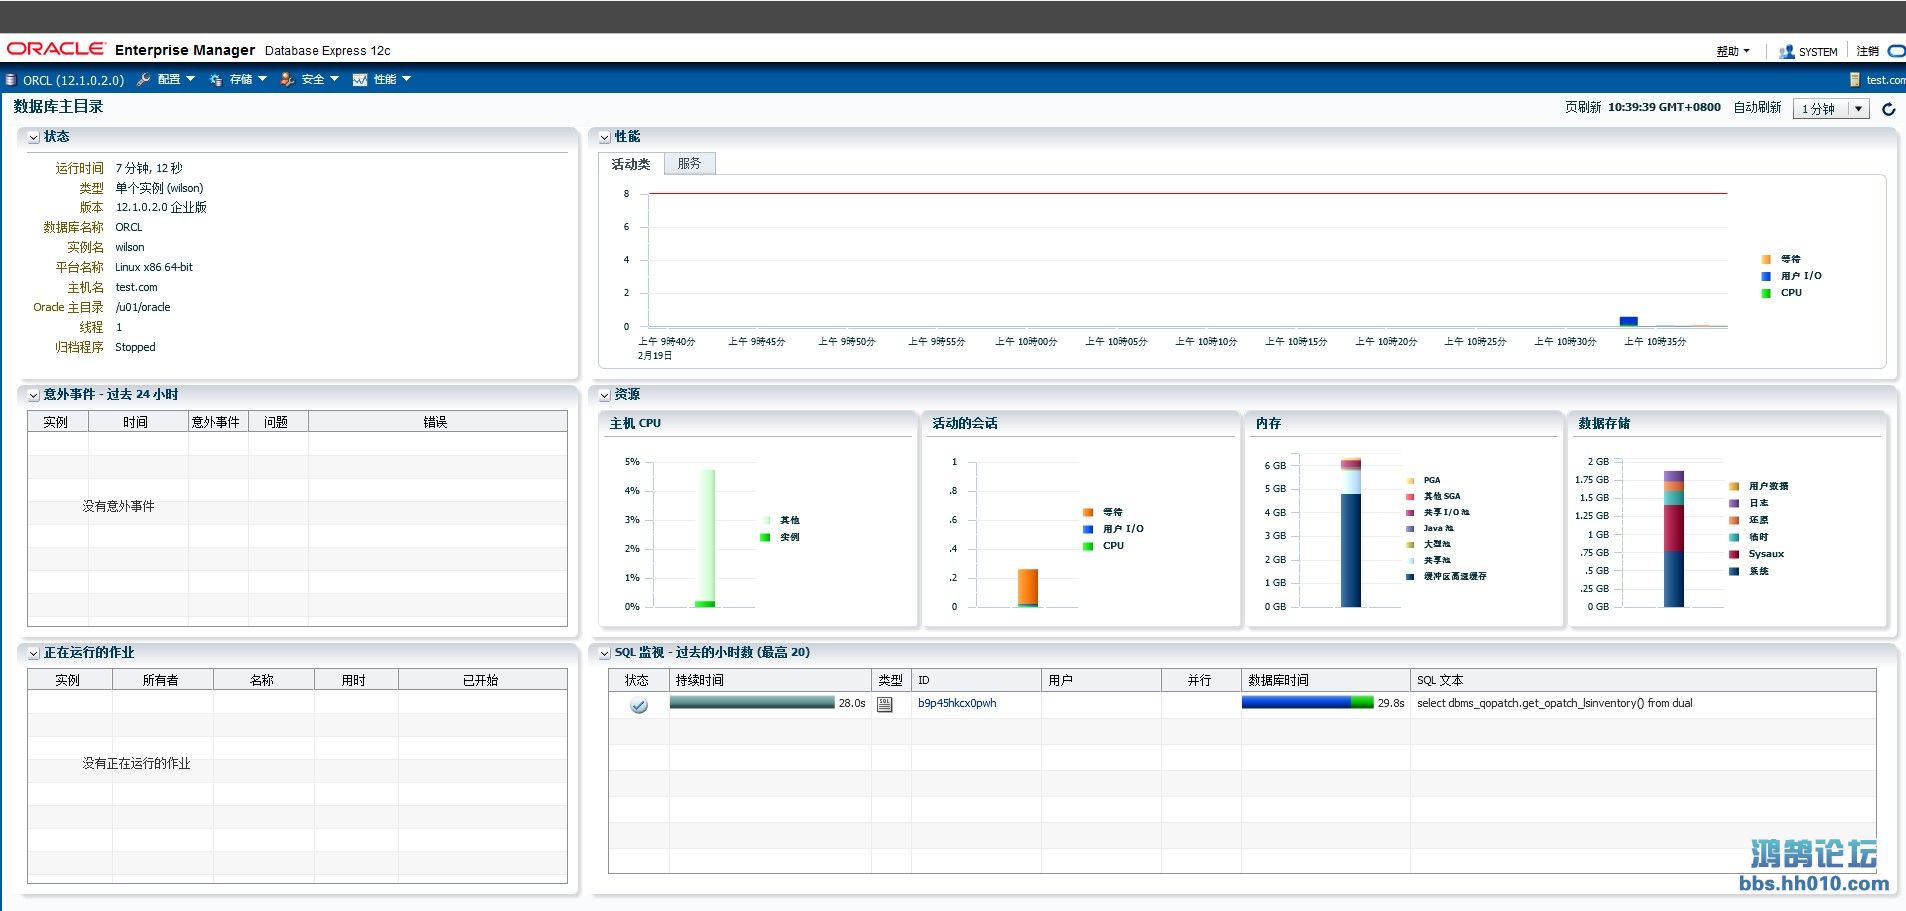Click the 用户 I/O blue swatch in performance legend

click(x=1766, y=276)
